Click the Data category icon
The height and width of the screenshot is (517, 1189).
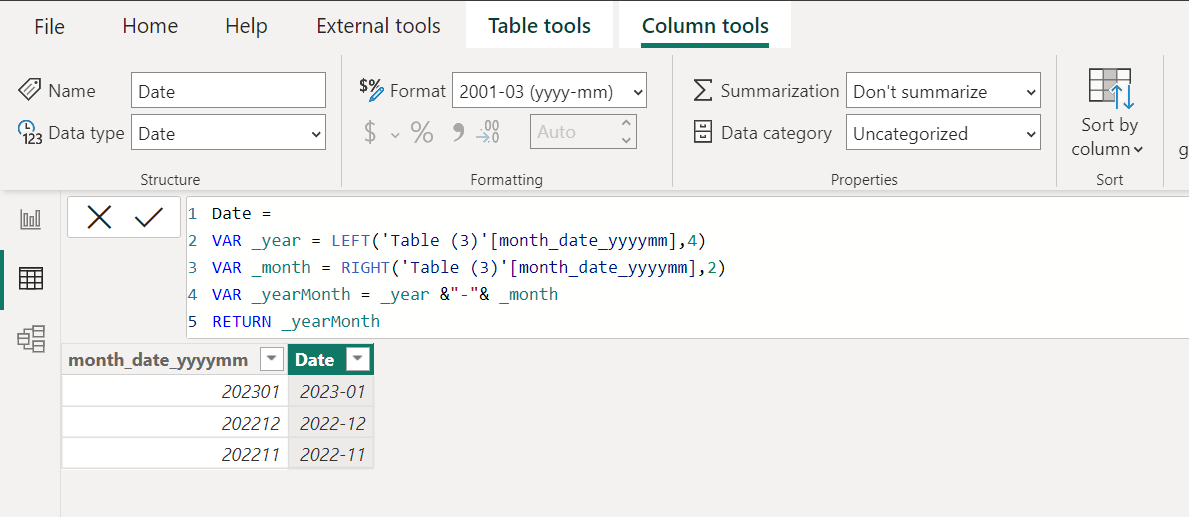coord(703,133)
